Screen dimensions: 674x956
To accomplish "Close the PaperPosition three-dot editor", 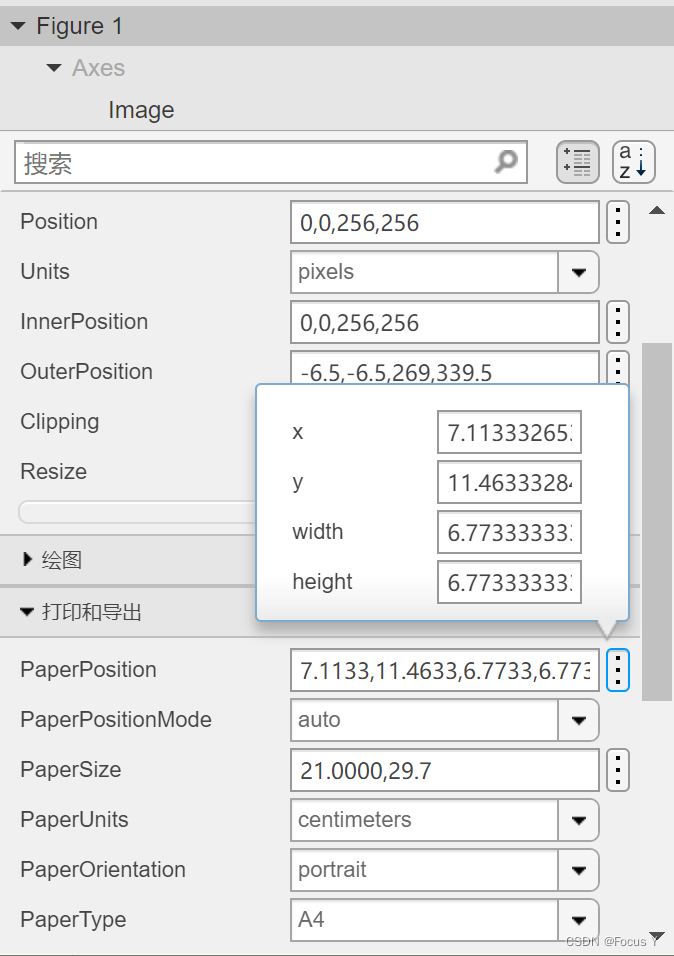I will (x=618, y=670).
